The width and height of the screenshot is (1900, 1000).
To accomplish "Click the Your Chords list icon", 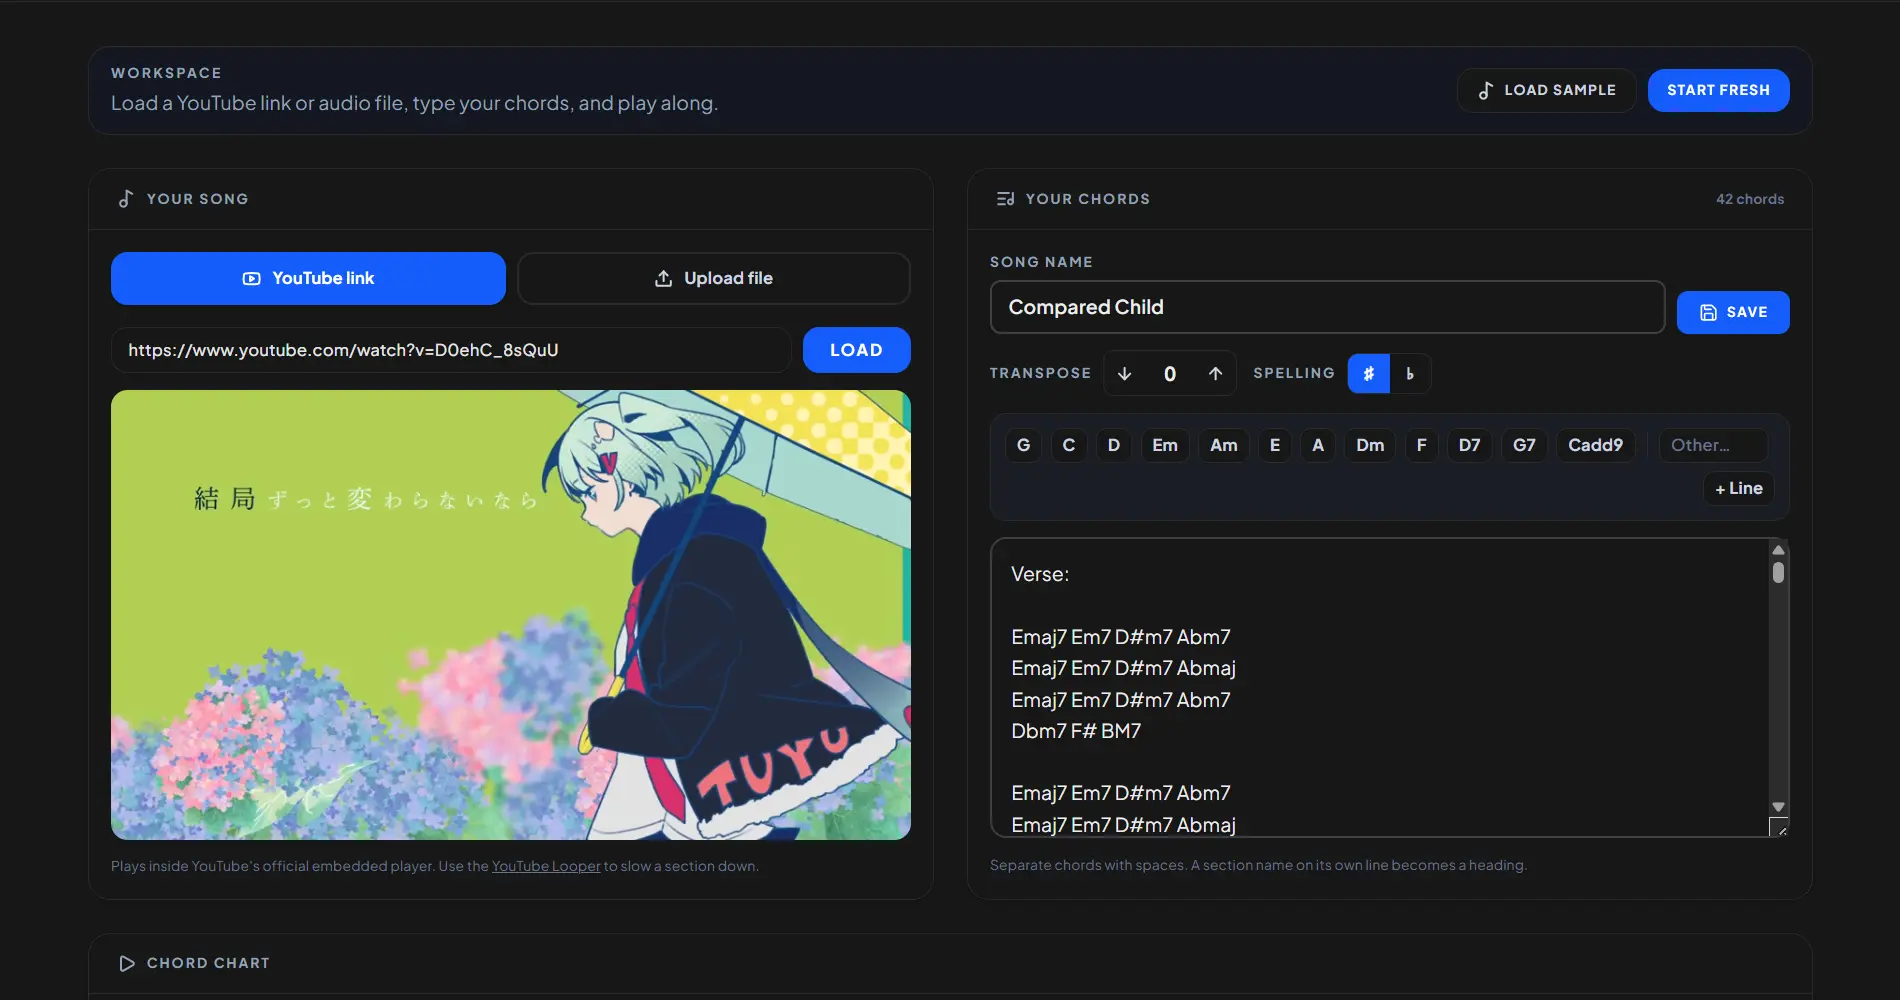I will coord(1005,199).
